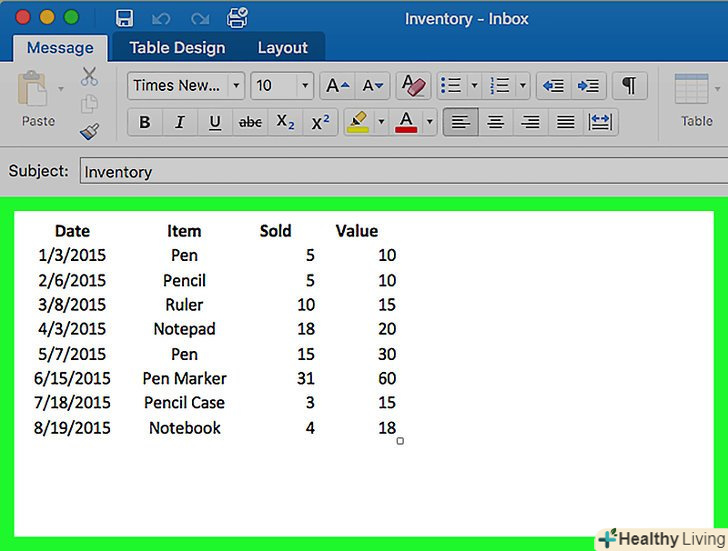
Task: Toggle Italic formatting
Action: click(180, 122)
